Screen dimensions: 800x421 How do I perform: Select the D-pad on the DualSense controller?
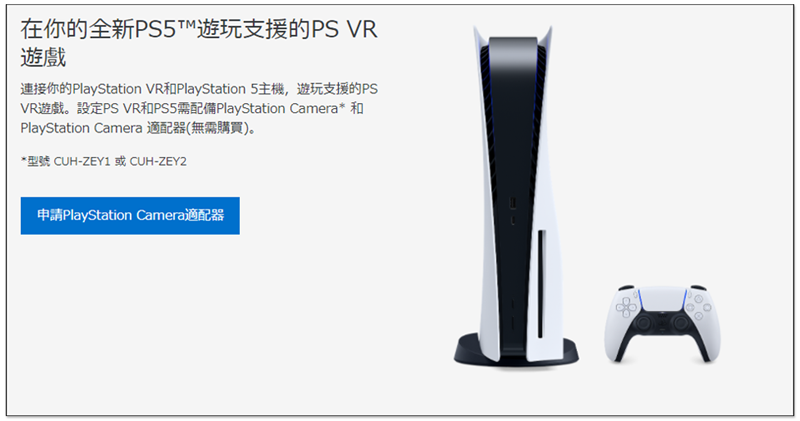point(626,308)
